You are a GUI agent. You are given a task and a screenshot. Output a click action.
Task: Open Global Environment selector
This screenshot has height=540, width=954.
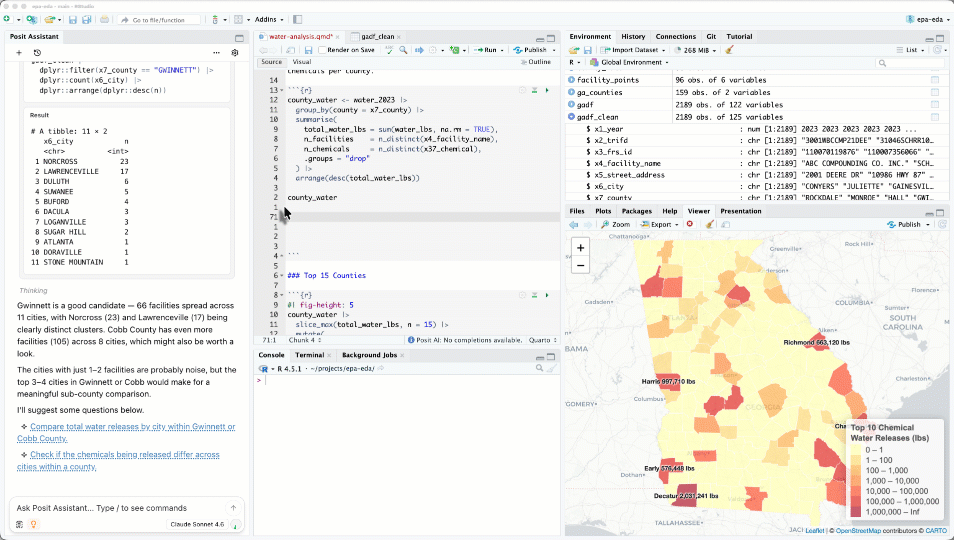(x=630, y=62)
